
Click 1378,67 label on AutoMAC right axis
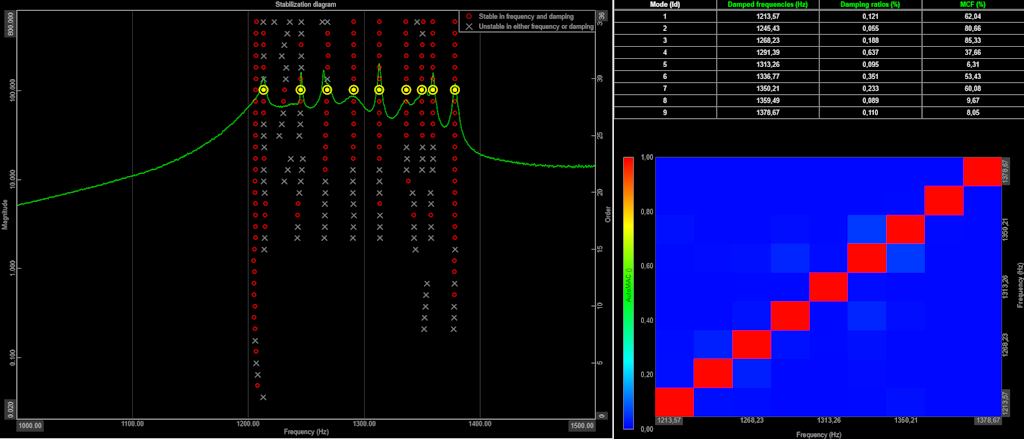(1007, 171)
